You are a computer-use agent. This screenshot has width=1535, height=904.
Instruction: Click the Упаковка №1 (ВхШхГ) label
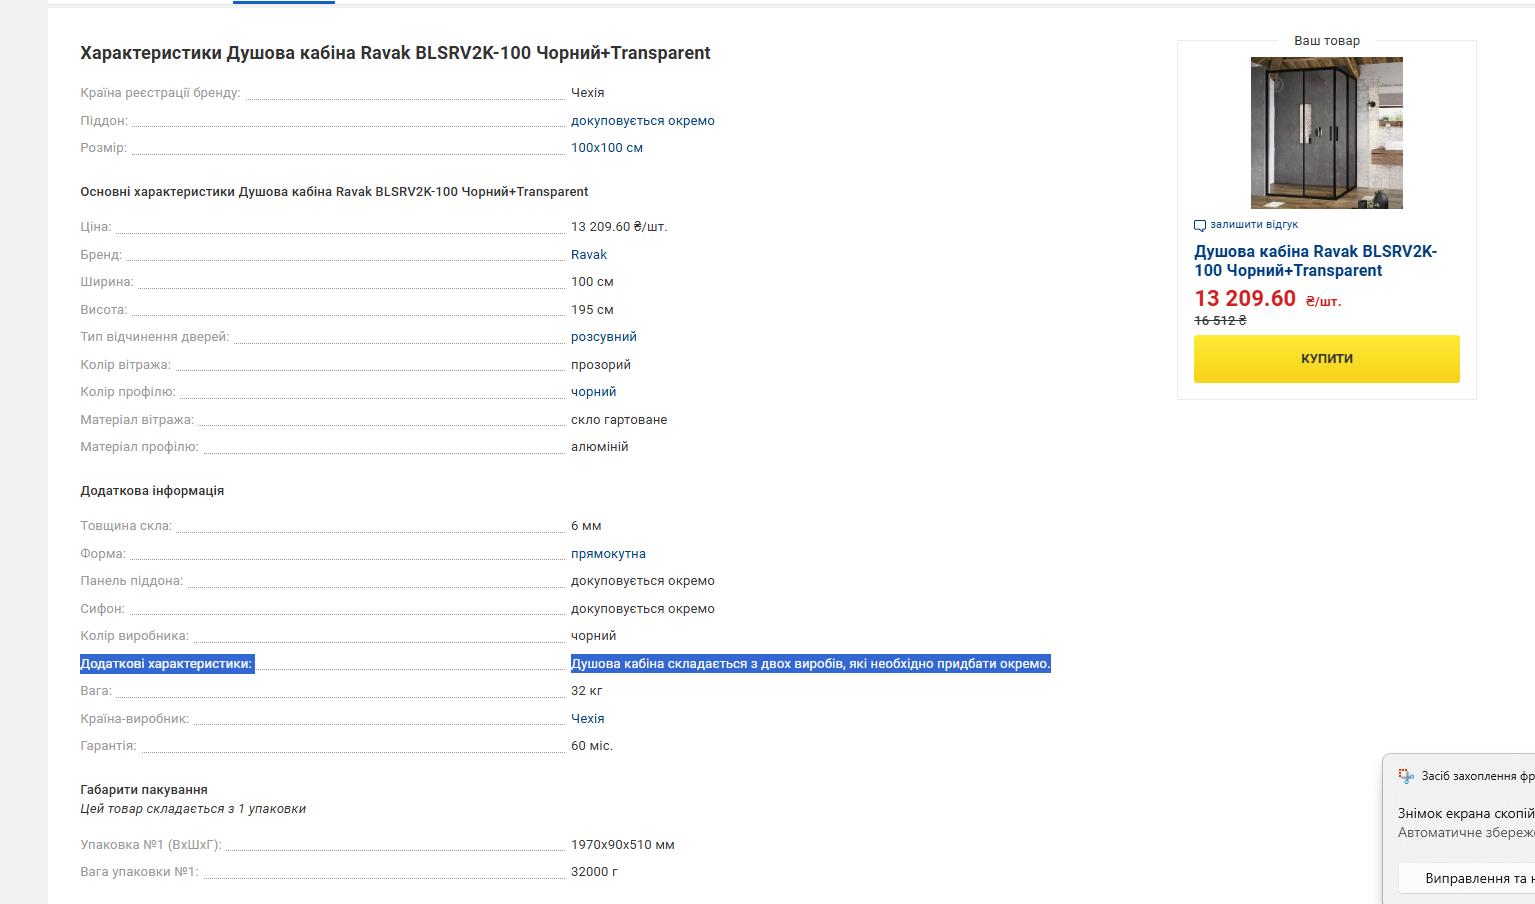point(151,845)
